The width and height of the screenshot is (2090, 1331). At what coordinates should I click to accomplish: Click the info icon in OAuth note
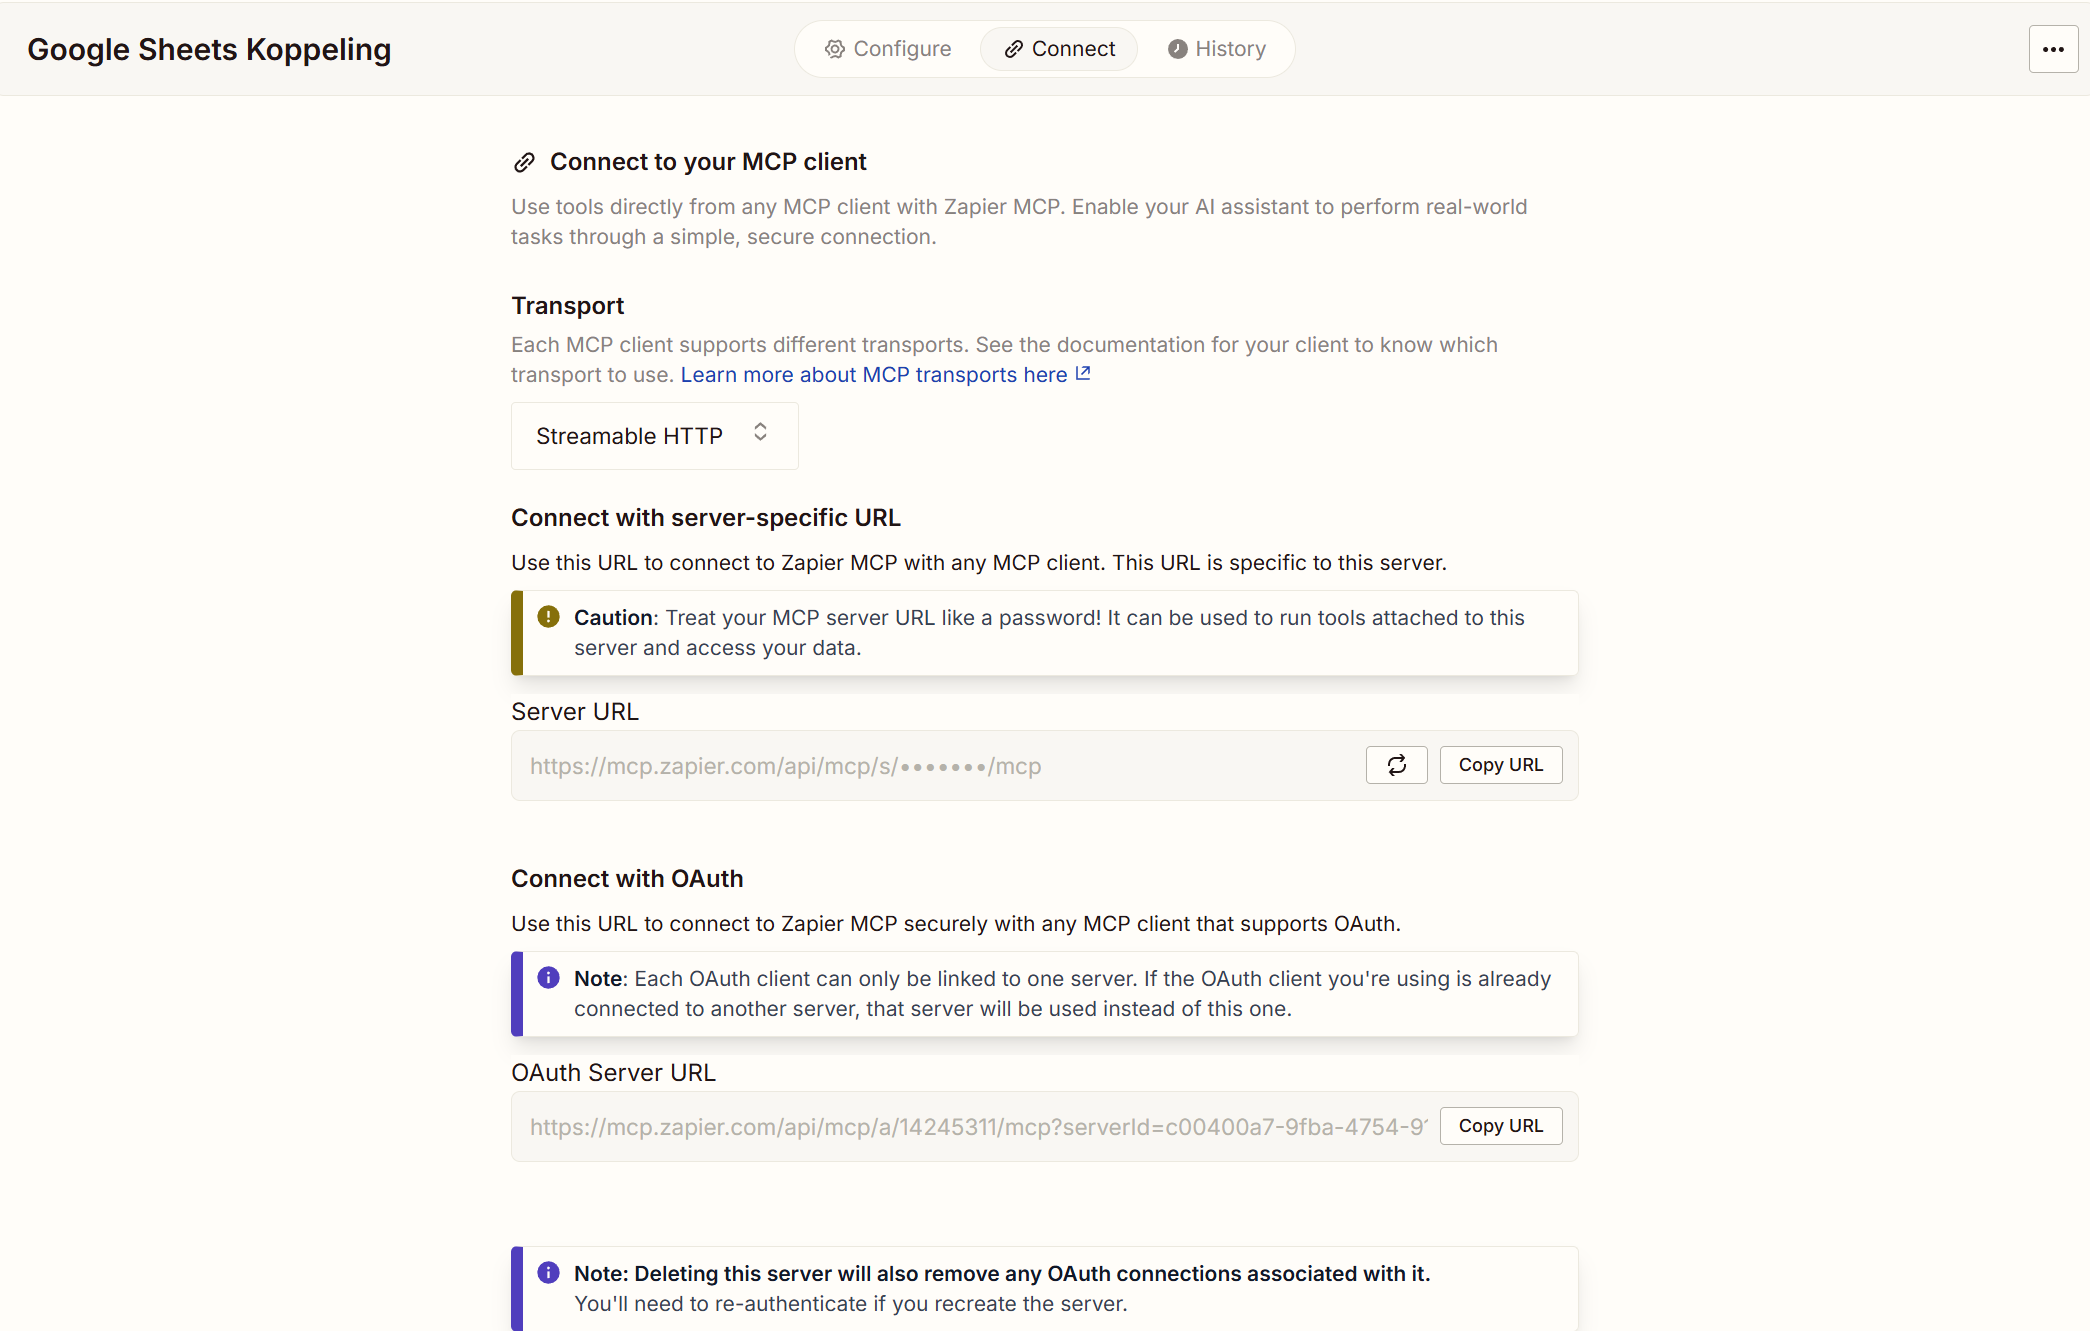[x=548, y=978]
